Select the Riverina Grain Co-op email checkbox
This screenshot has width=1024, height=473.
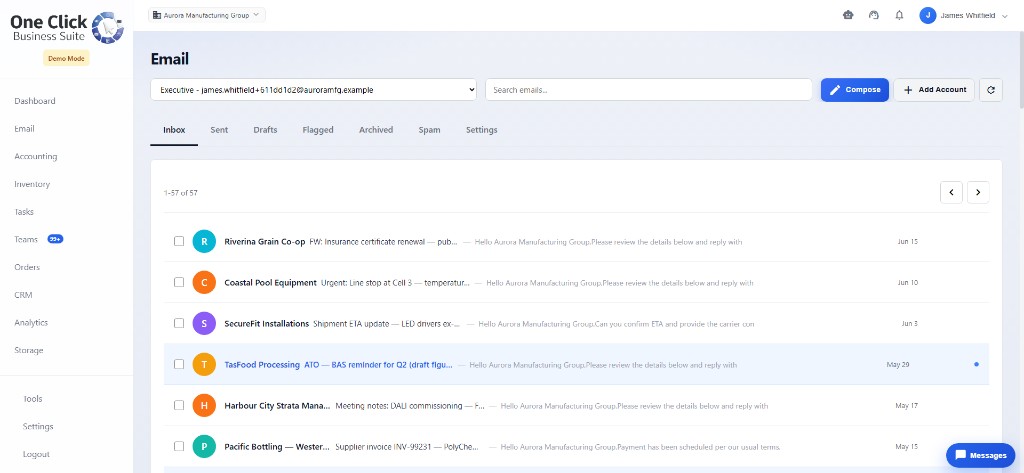click(179, 242)
